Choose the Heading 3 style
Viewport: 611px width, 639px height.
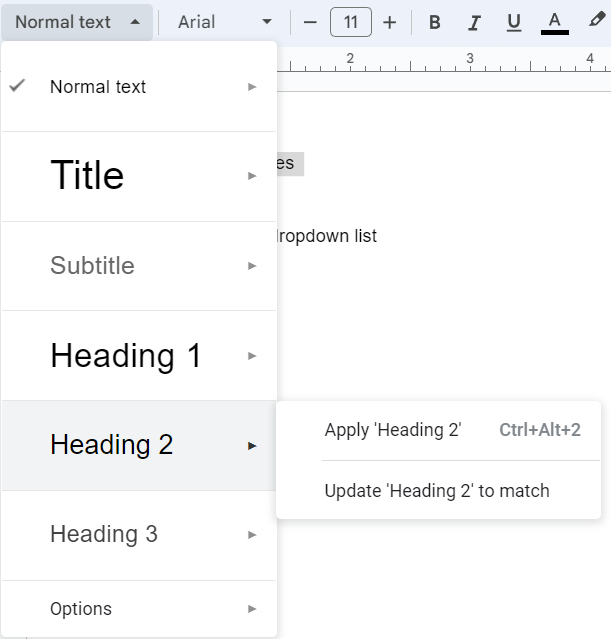coord(139,535)
